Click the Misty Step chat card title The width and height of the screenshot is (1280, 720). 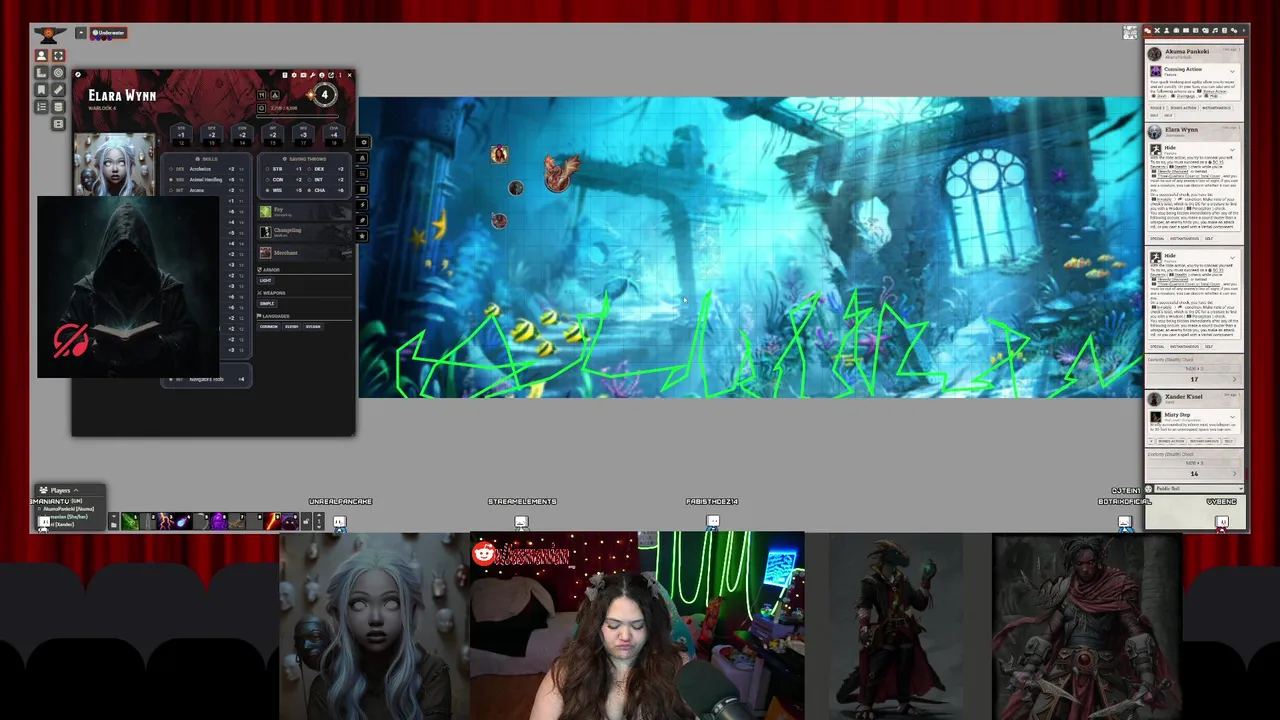coord(1177,414)
